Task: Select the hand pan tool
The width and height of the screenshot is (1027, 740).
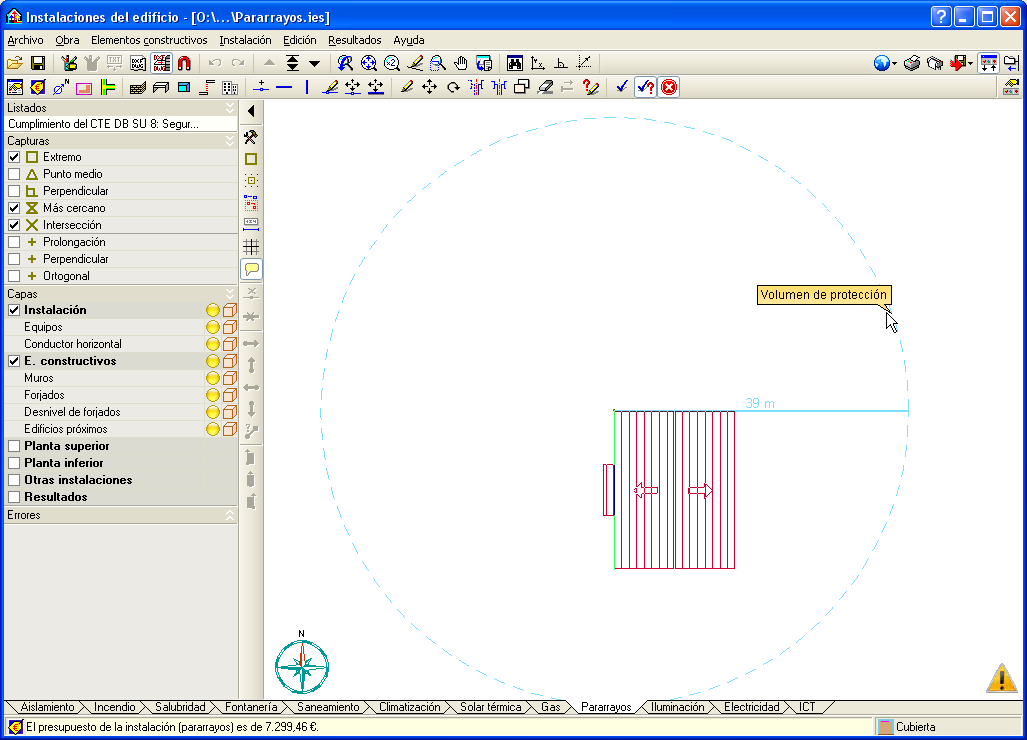Action: 461,63
